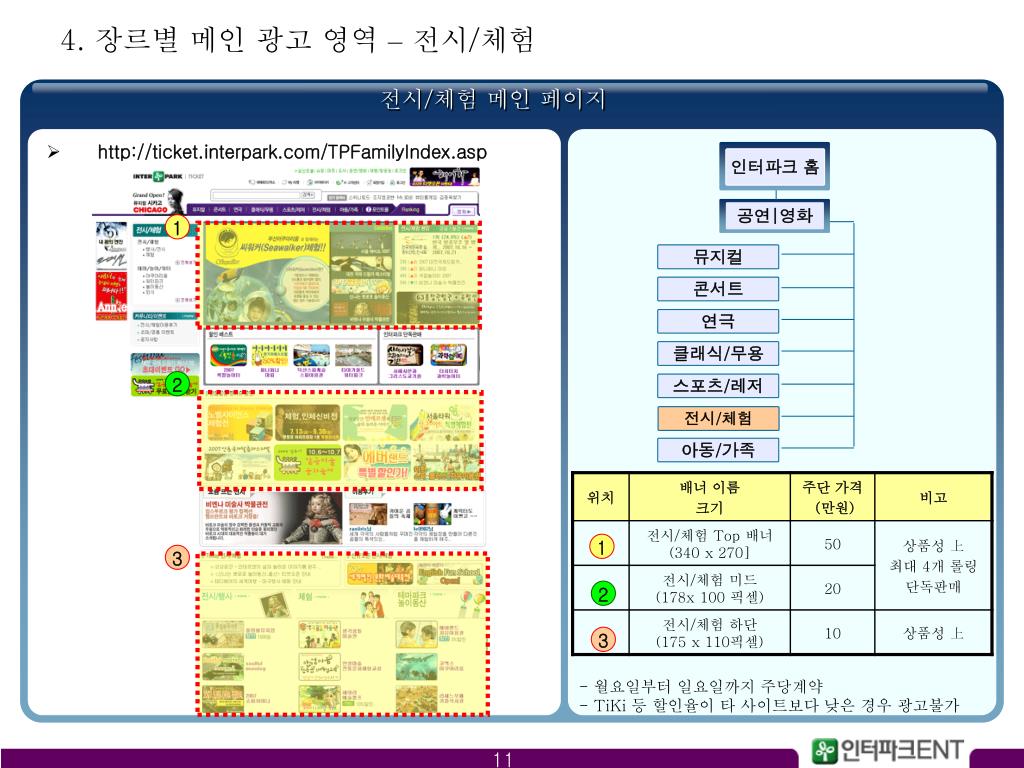Image resolution: width=1024 pixels, height=768 pixels.
Task: Open the 체험, 인체신비전 mid banner
Action: click(308, 423)
